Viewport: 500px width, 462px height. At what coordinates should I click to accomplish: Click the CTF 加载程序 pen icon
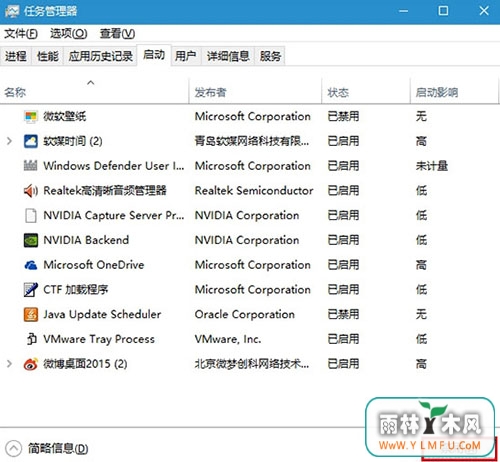point(31,289)
